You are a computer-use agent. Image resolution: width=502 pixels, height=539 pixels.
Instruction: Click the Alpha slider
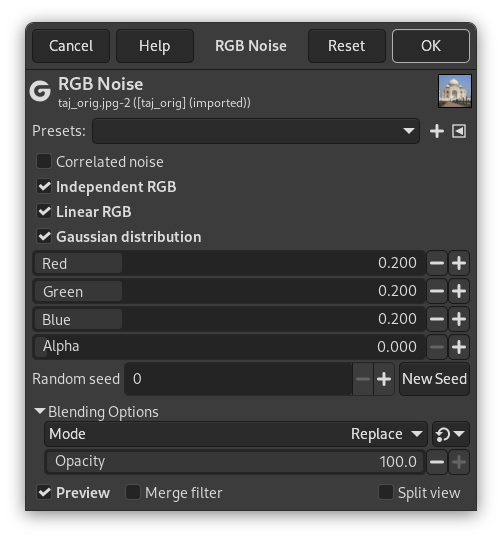229,347
